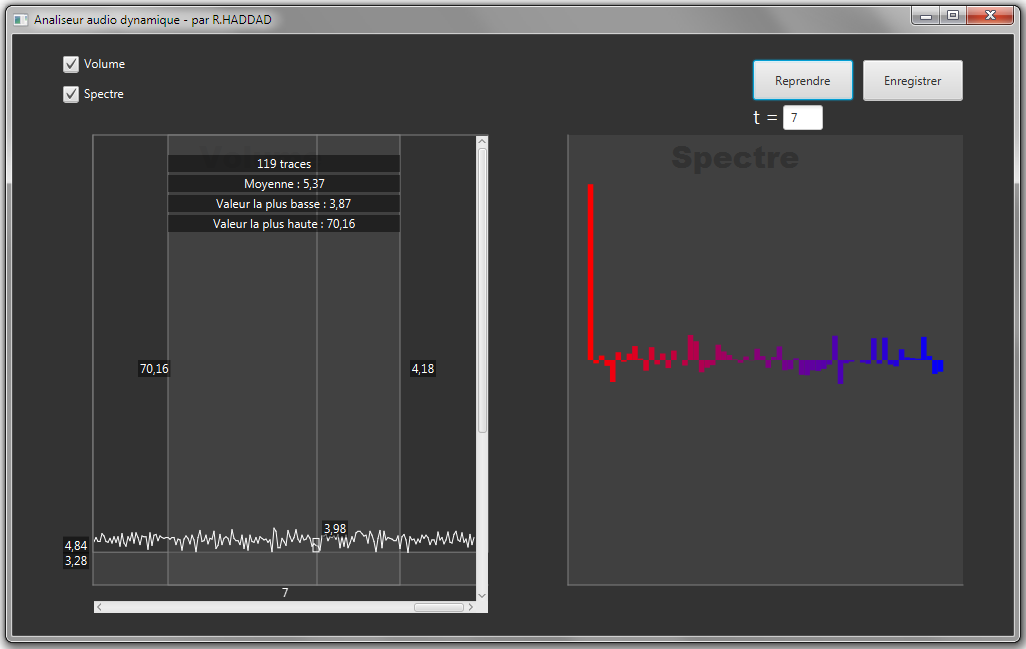The height and width of the screenshot is (649, 1026).
Task: Click the 3,98 marker on the waveform
Action: coord(334,528)
